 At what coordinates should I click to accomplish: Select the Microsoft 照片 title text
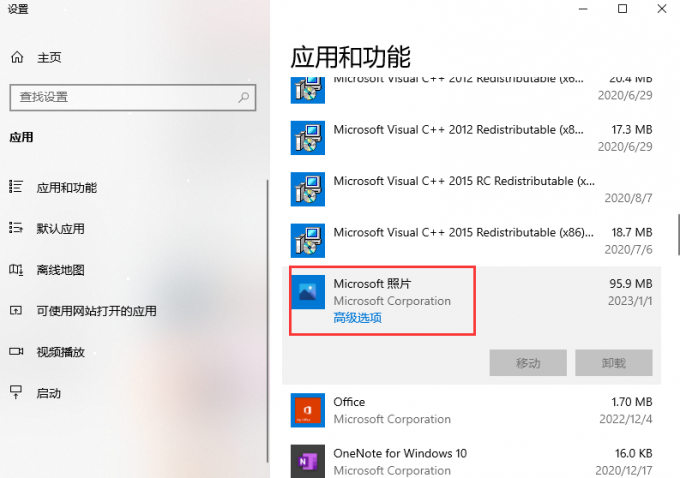pyautogui.click(x=372, y=284)
